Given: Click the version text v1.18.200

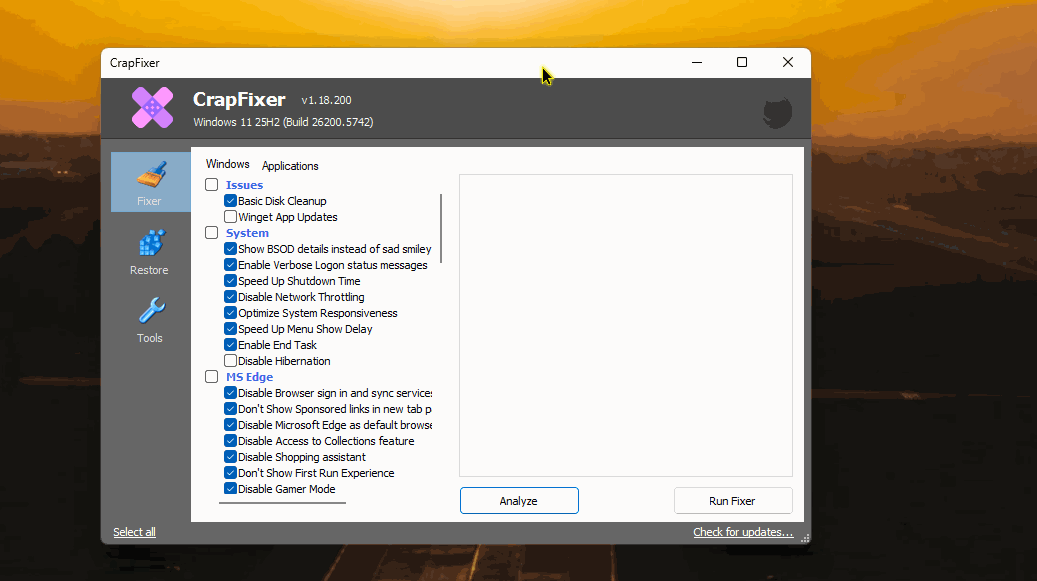Looking at the screenshot, I should (x=327, y=100).
